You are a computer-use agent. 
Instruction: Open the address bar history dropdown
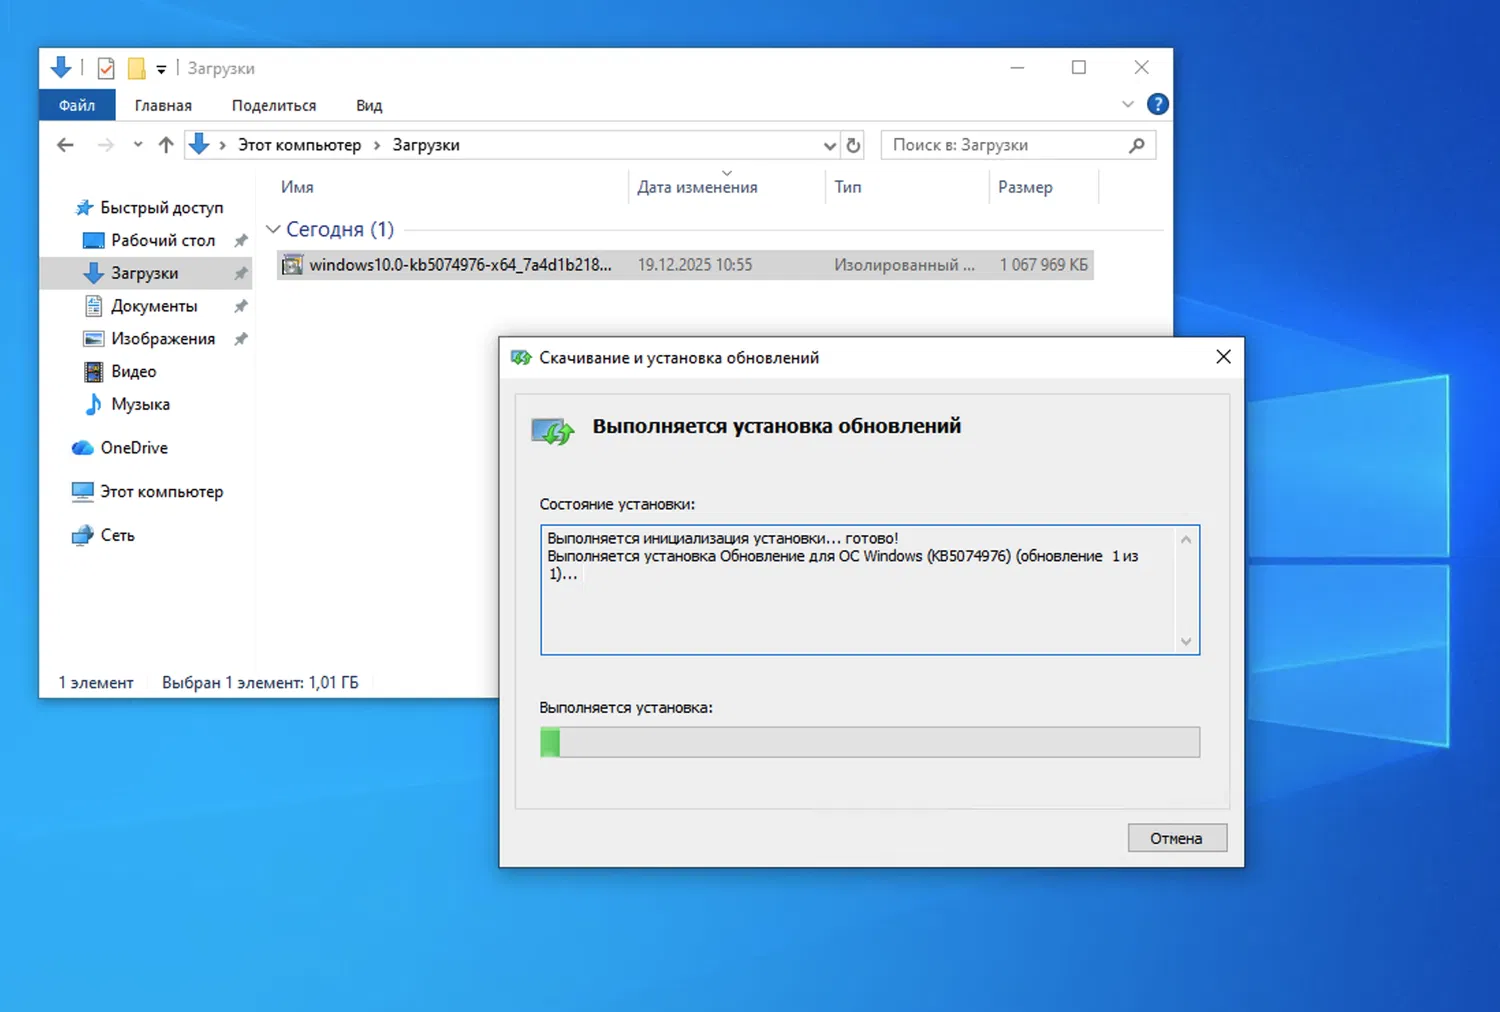click(x=829, y=145)
